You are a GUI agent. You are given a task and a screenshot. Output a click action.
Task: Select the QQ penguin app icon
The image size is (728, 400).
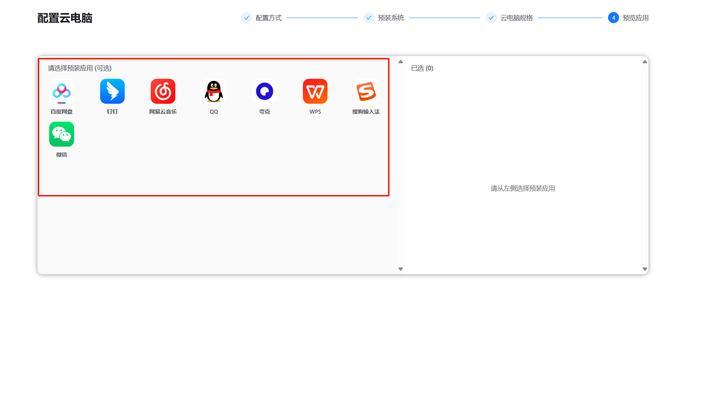214,91
